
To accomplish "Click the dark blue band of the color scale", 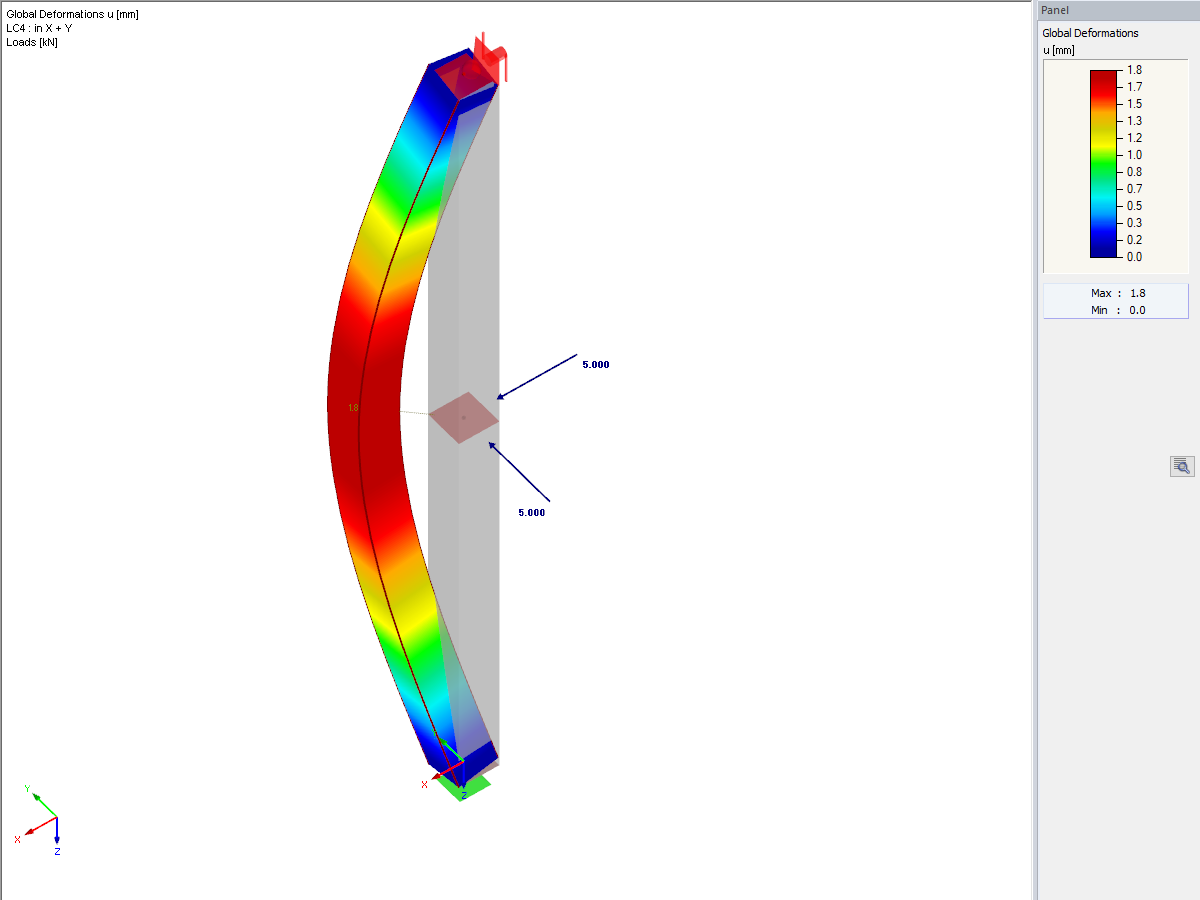I will pos(1103,248).
